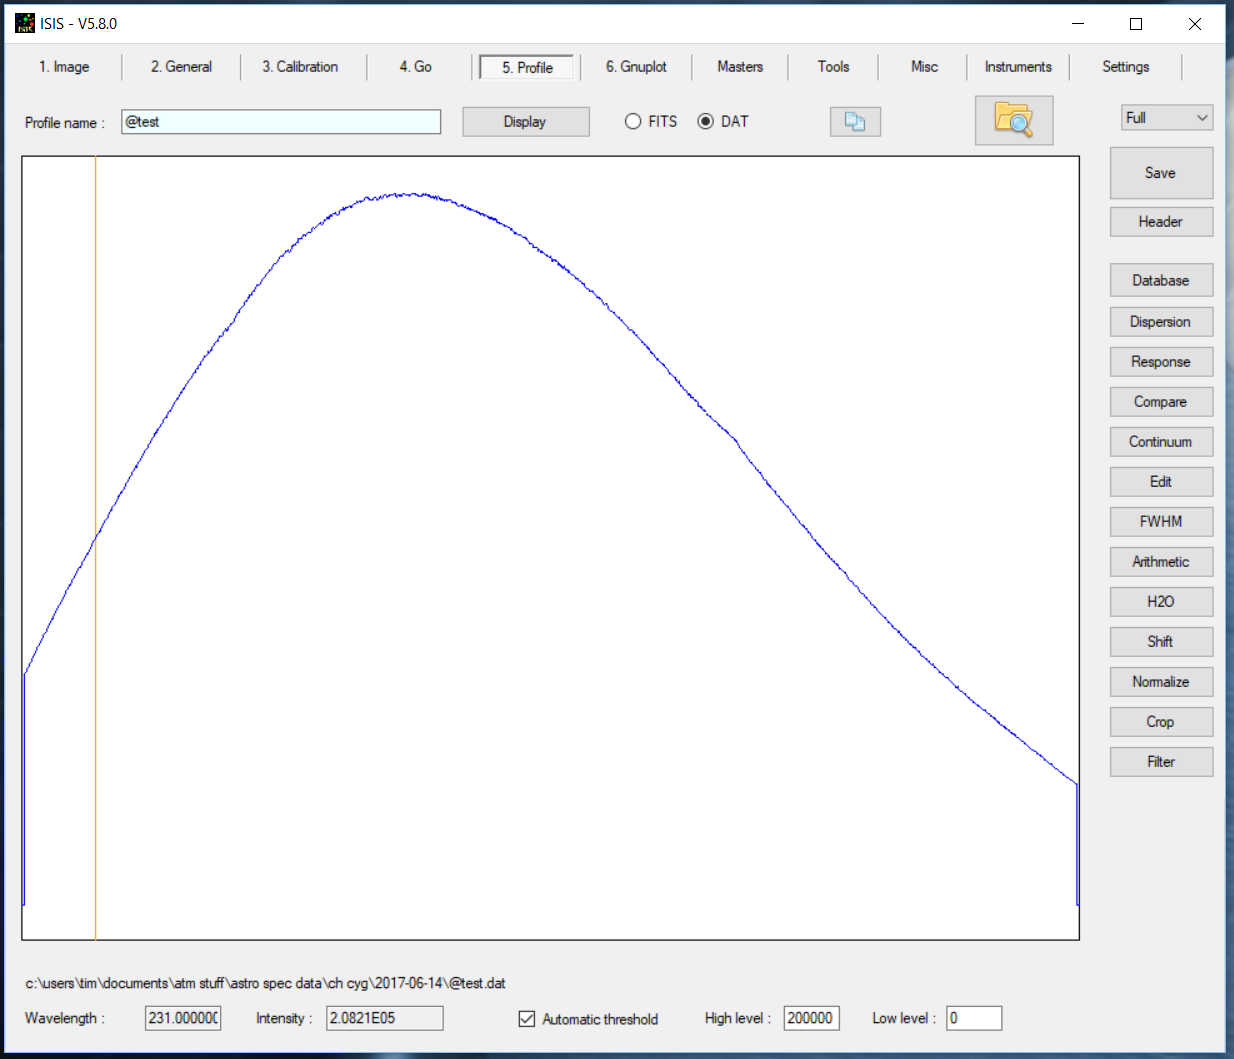Click the FWHM button
Viewport: 1234px width, 1059px height.
tap(1161, 522)
